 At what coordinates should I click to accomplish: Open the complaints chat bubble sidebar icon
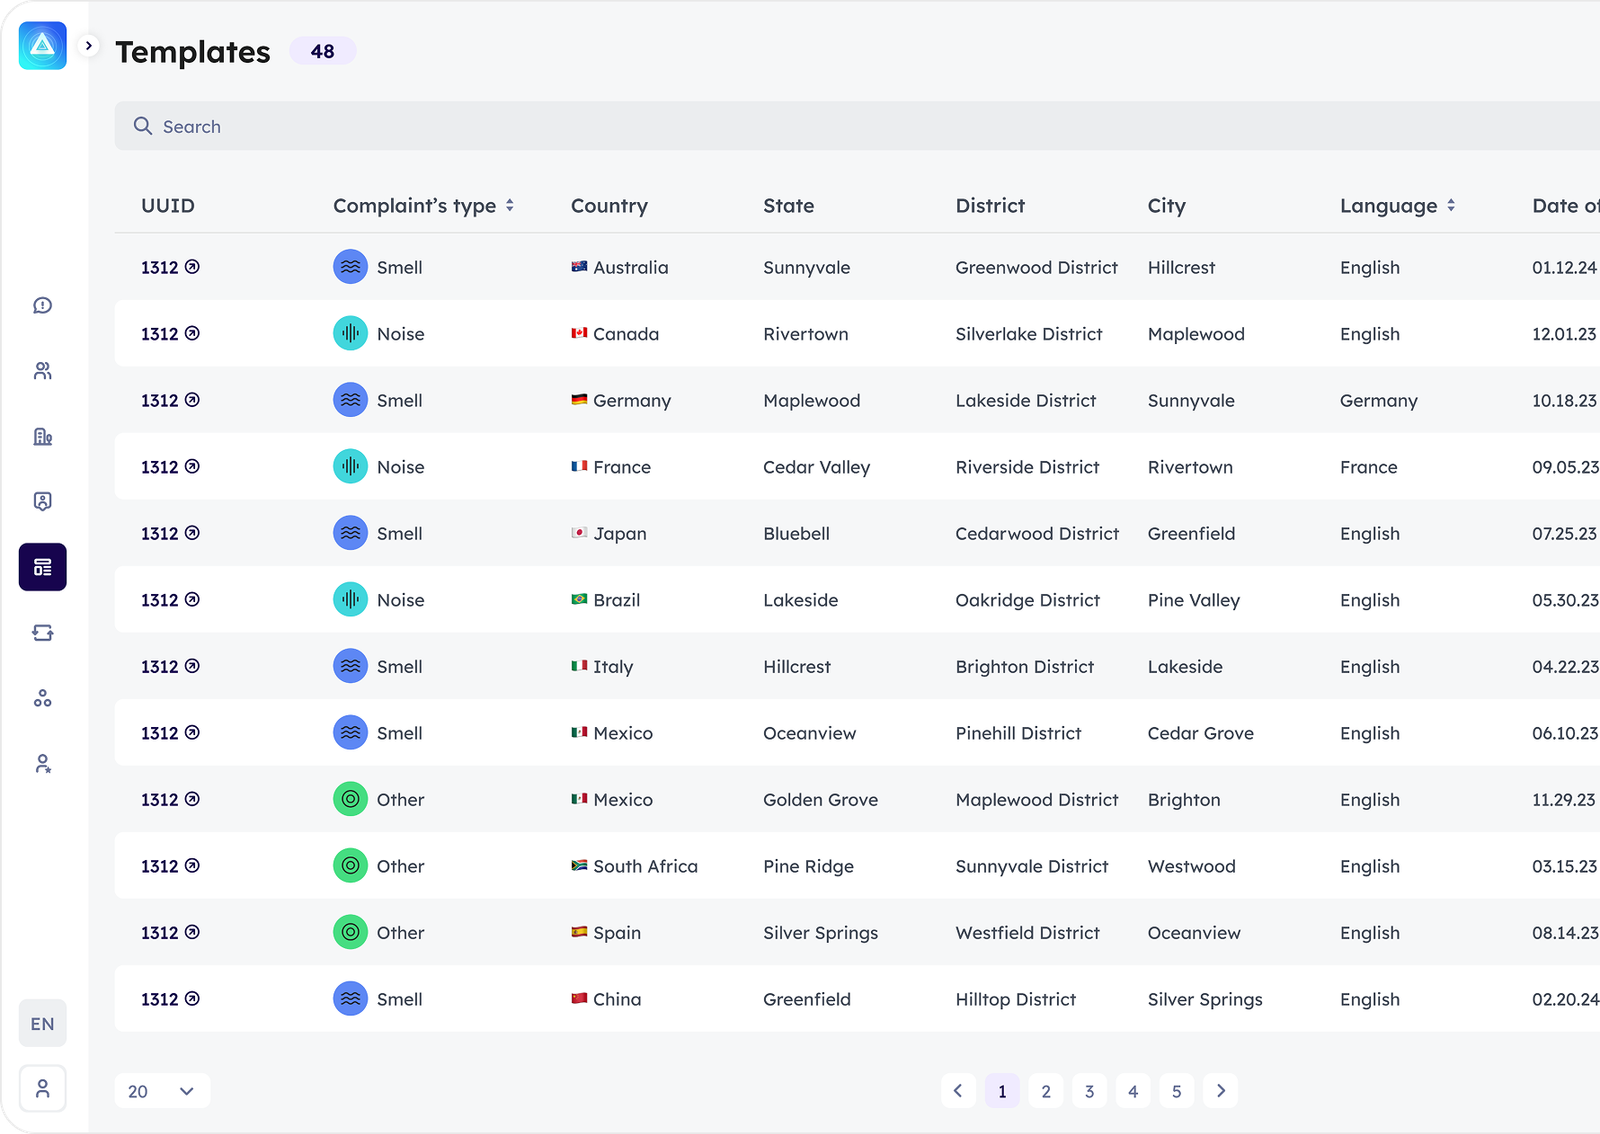coord(42,305)
